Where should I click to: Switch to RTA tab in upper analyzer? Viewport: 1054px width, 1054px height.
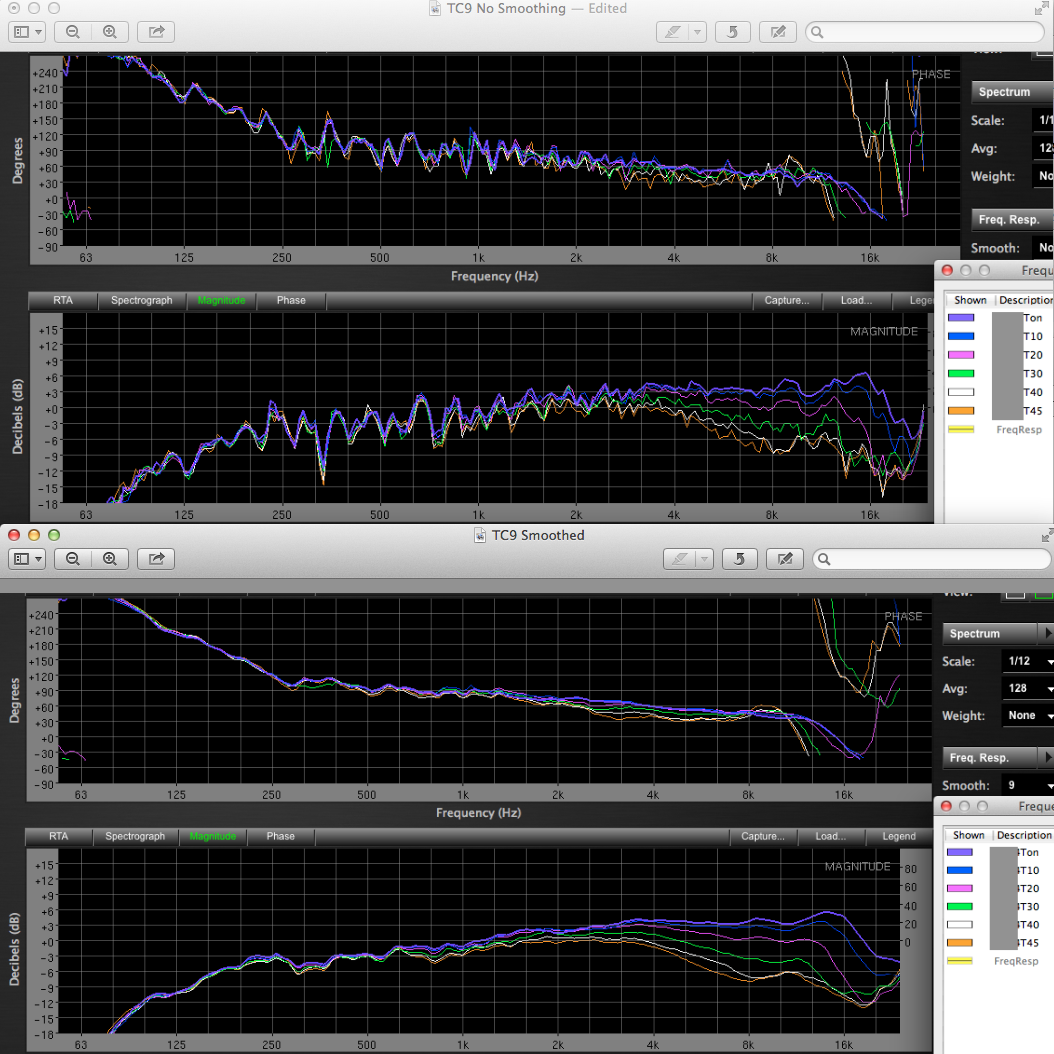[63, 300]
